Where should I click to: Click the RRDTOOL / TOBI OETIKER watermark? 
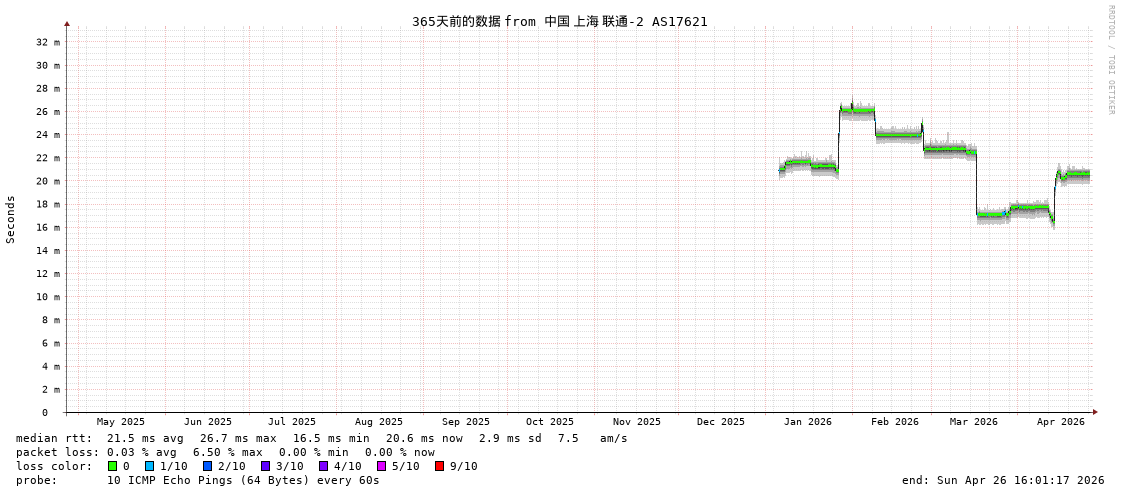[1110, 60]
